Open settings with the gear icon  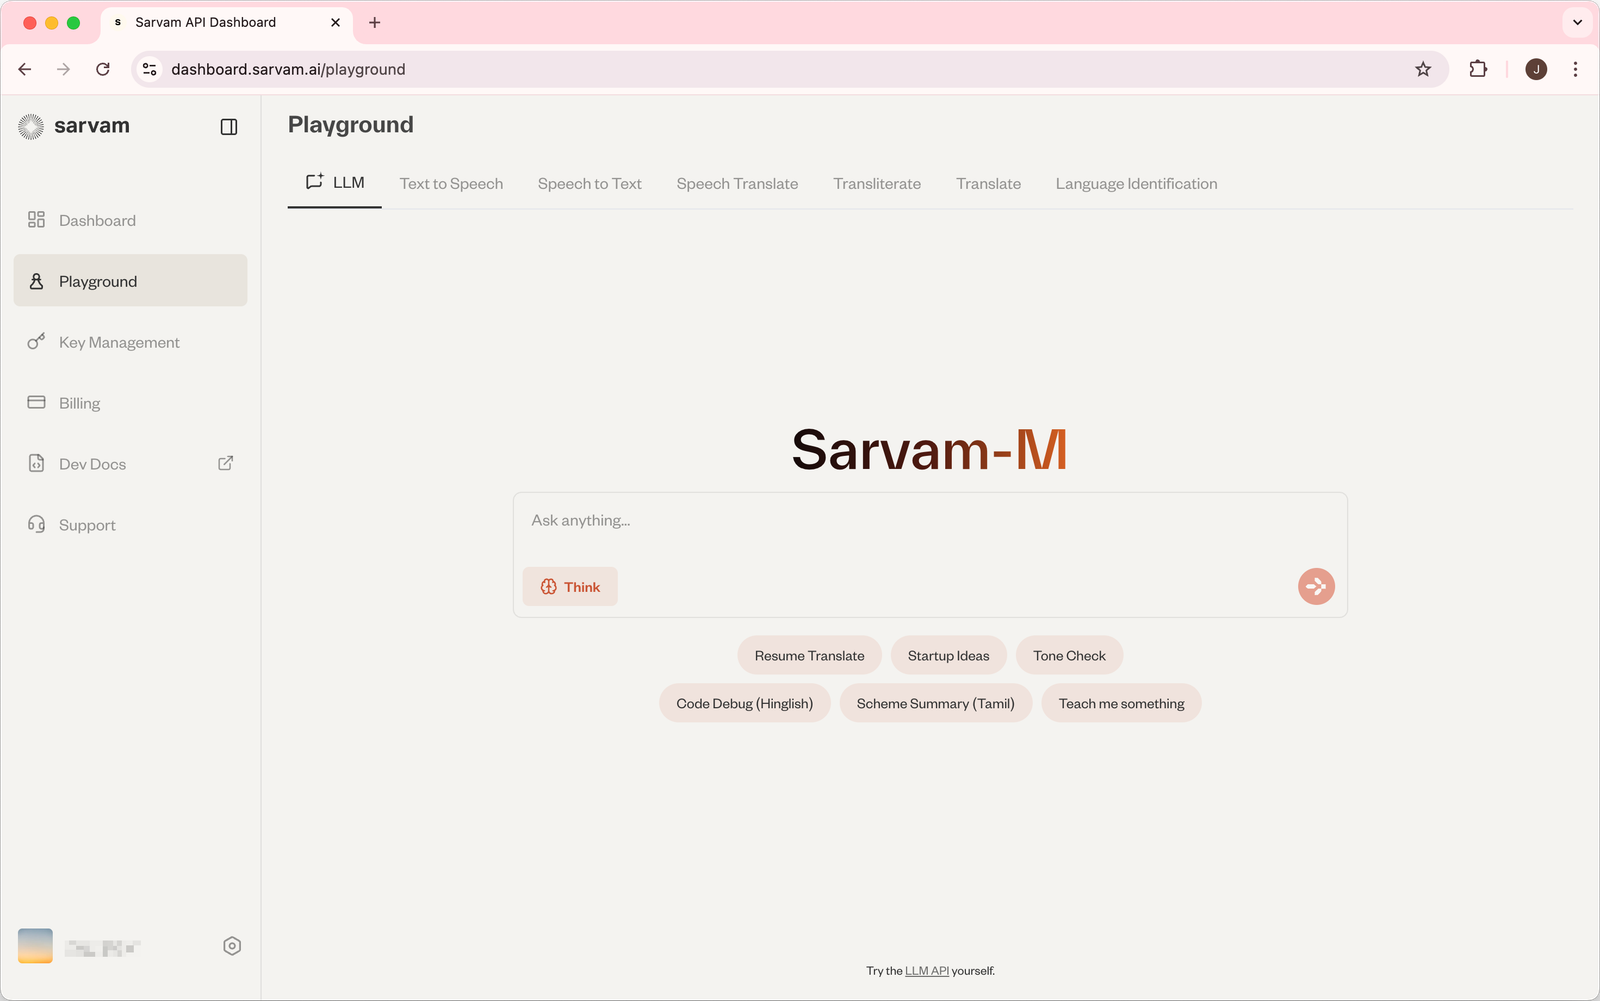coord(232,945)
